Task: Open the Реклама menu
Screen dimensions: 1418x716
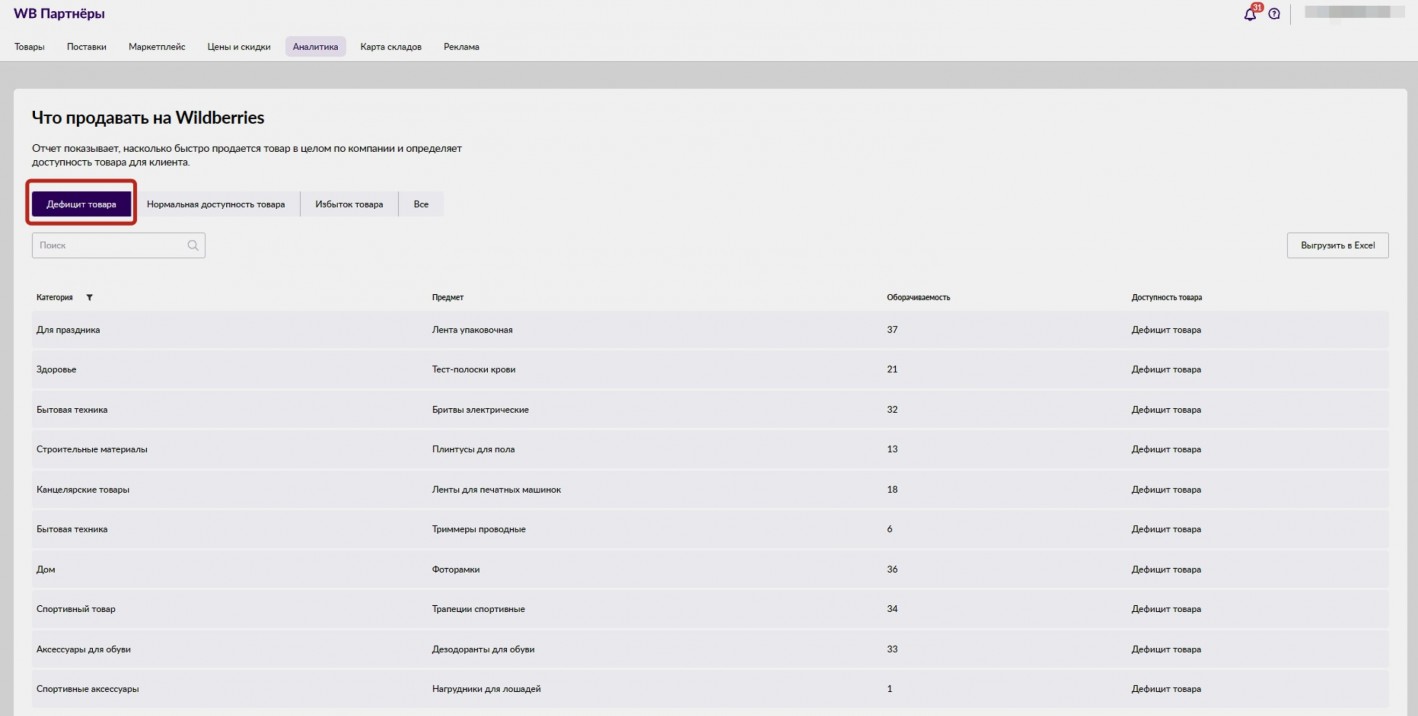Action: [x=461, y=47]
